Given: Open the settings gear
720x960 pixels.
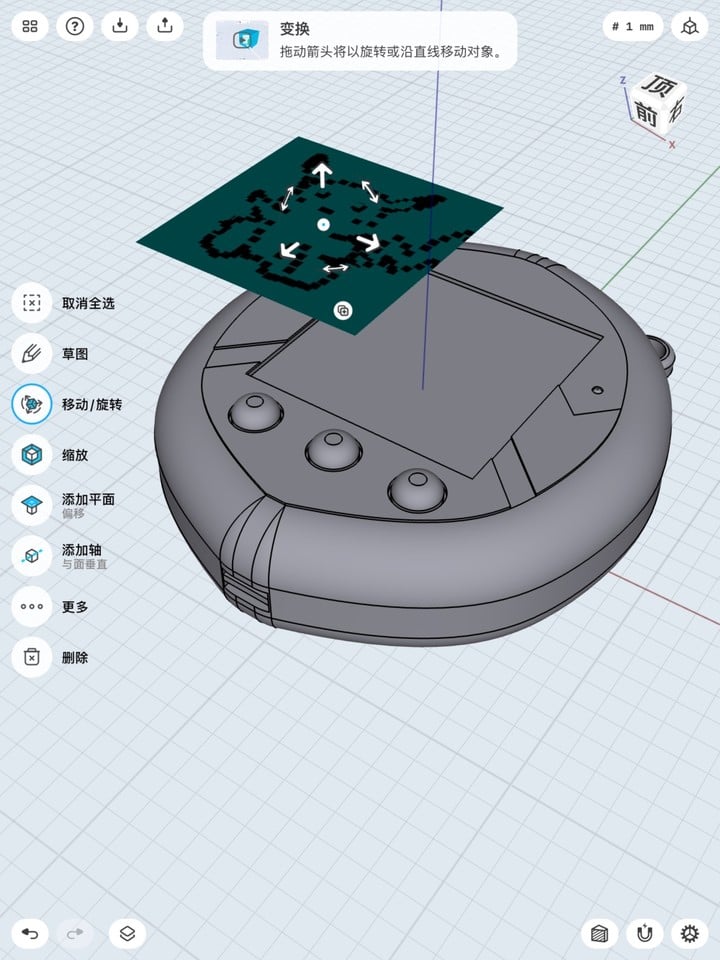Looking at the screenshot, I should (690, 934).
